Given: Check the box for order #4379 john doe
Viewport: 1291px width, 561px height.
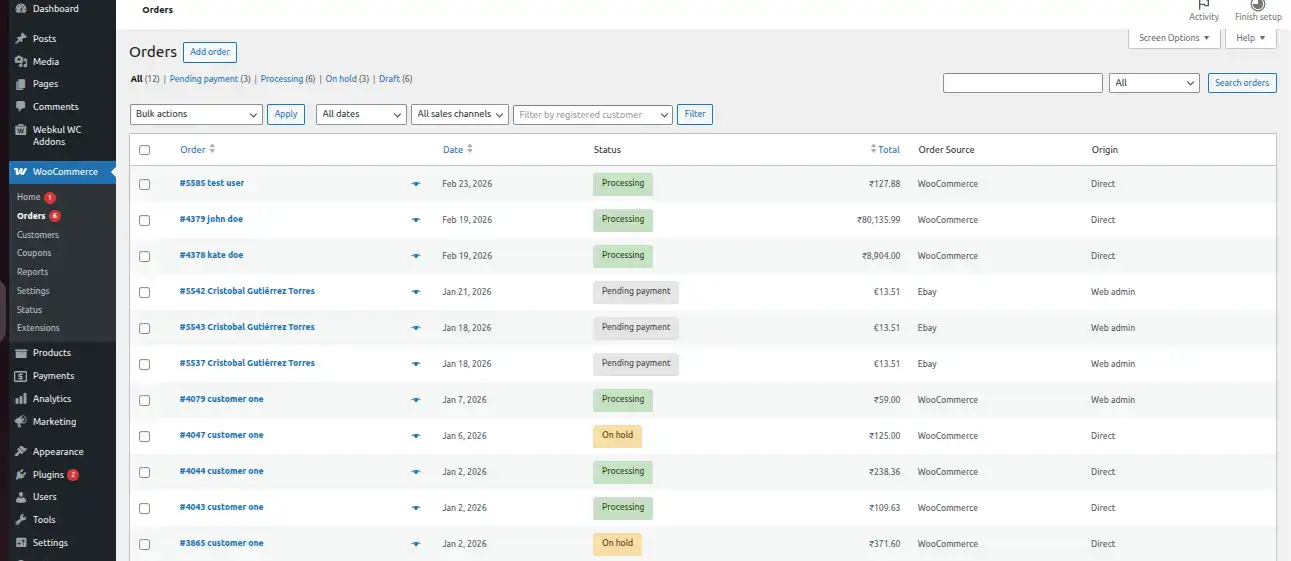Looking at the screenshot, I should (145, 220).
